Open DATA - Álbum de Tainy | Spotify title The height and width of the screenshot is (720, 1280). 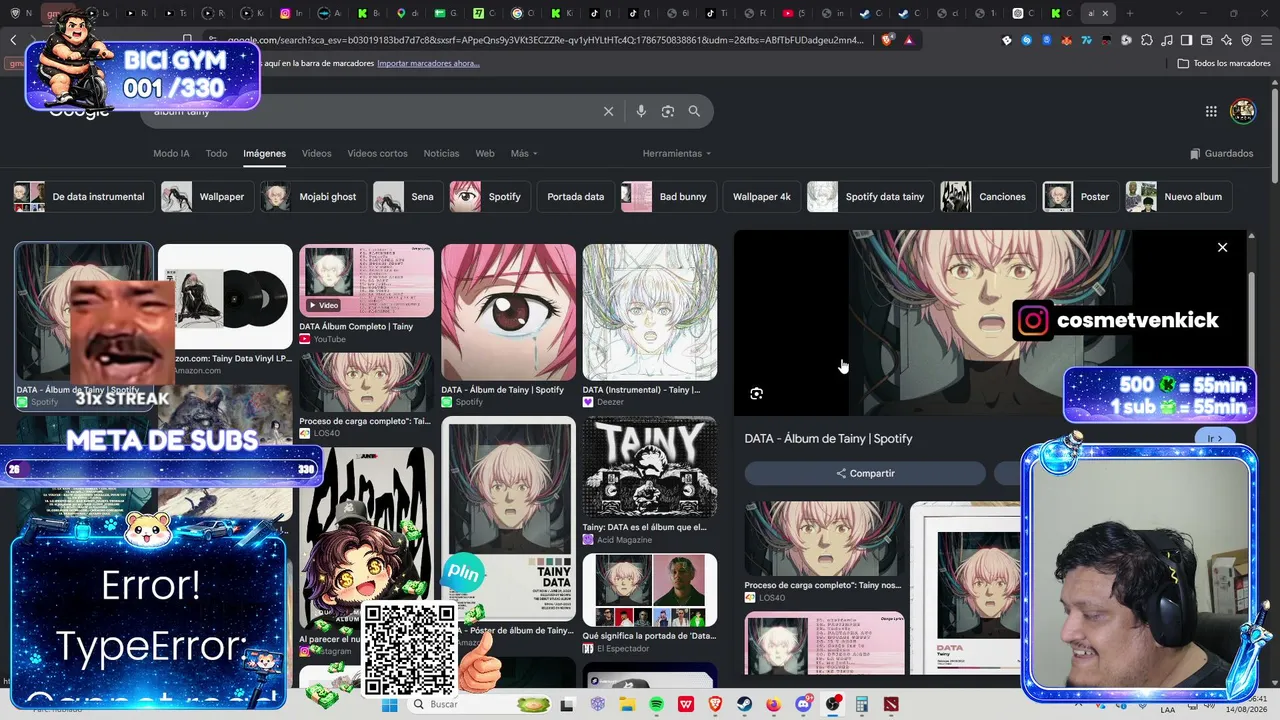[x=828, y=438]
